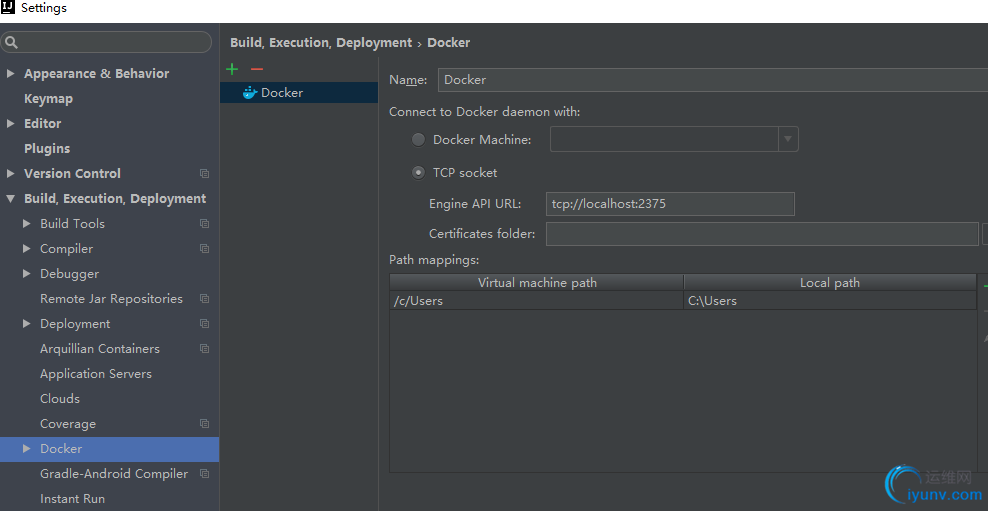Click Build, Execution, Deployment breadcrumb
The height and width of the screenshot is (511, 988).
click(321, 43)
